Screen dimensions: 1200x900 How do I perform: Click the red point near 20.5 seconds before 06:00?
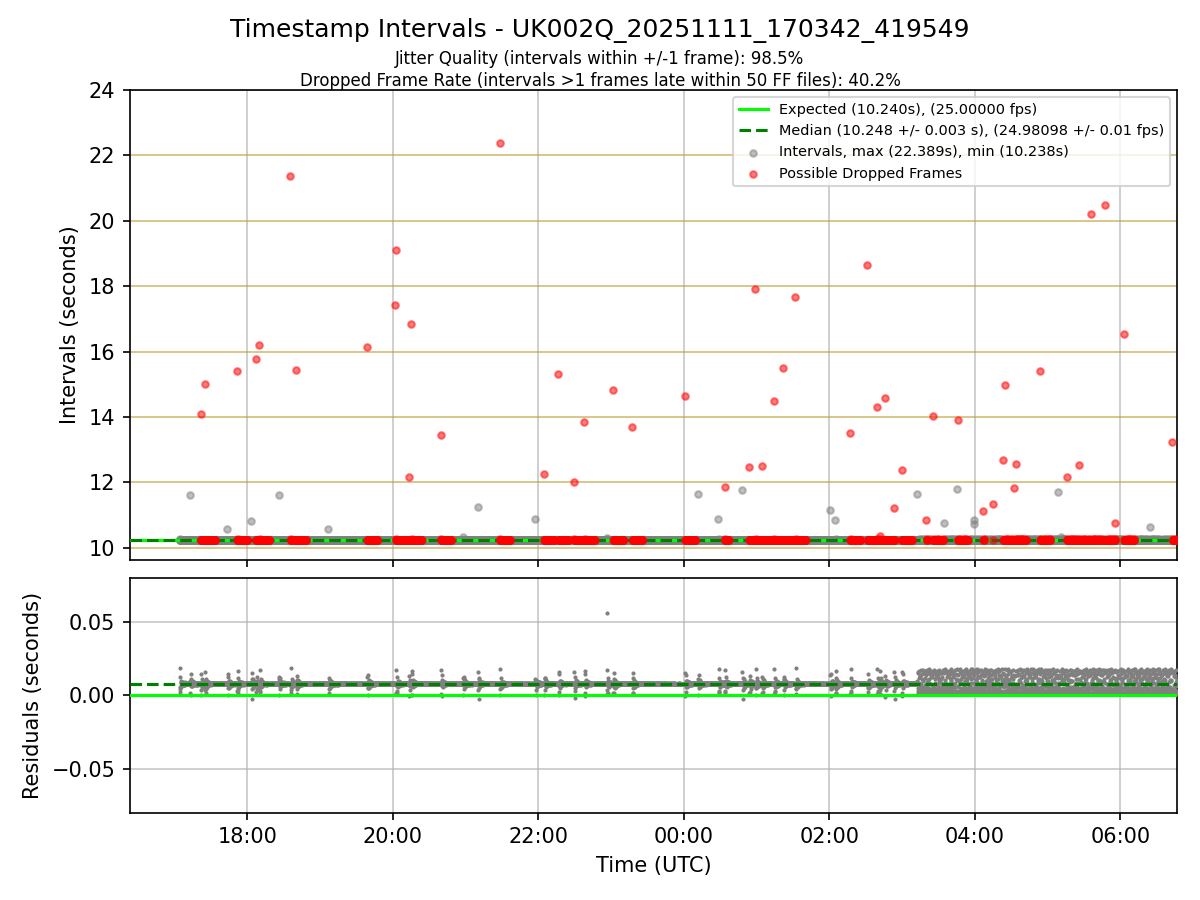[1105, 205]
